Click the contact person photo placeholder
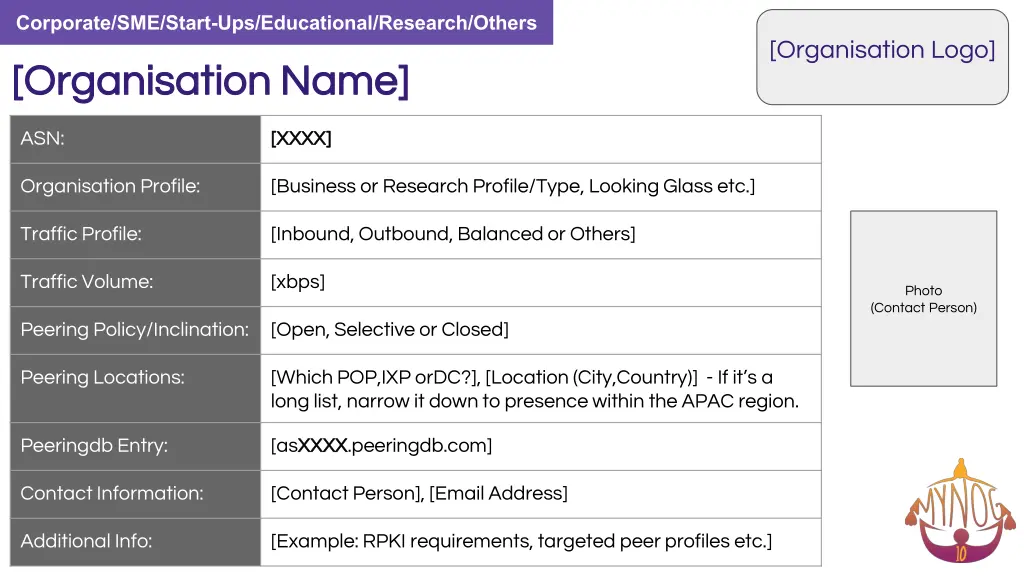This screenshot has height=576, width=1024. (923, 298)
